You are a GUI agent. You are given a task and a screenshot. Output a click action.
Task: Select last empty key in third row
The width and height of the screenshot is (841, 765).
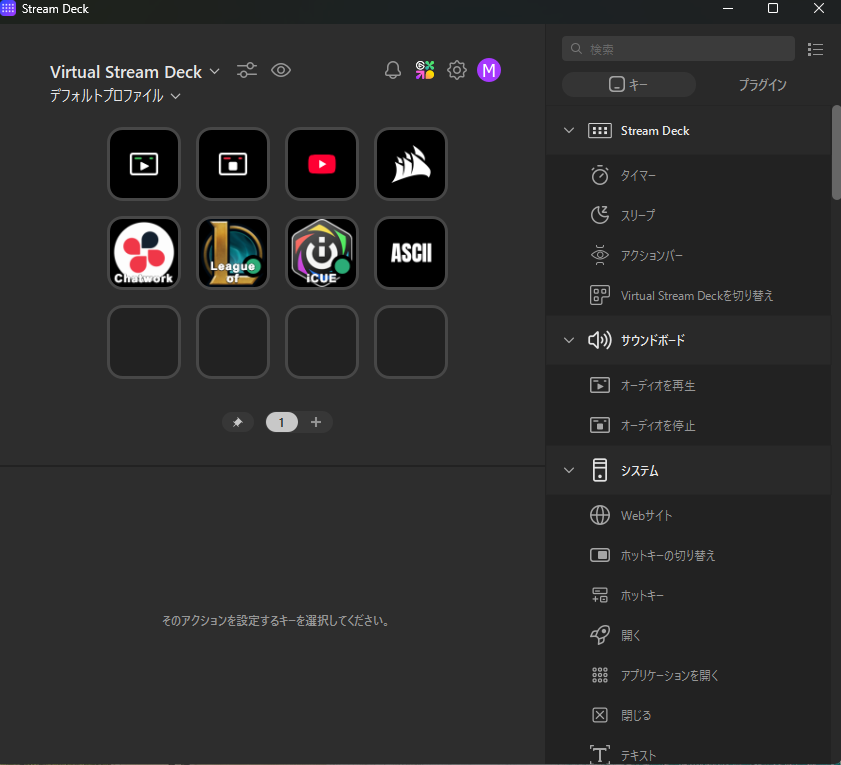(x=411, y=342)
